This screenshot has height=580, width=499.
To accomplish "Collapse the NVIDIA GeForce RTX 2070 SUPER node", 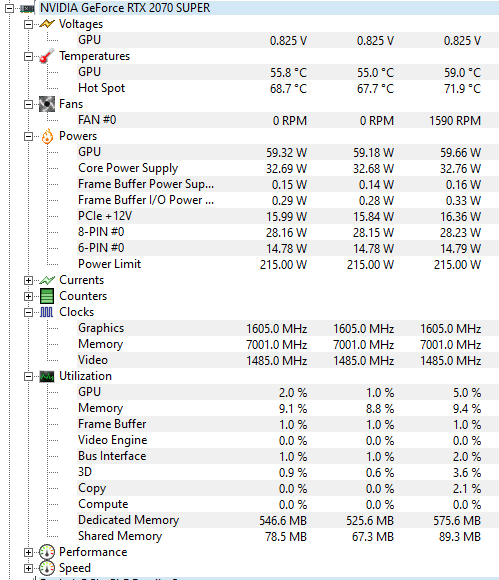I will (x=9, y=8).
